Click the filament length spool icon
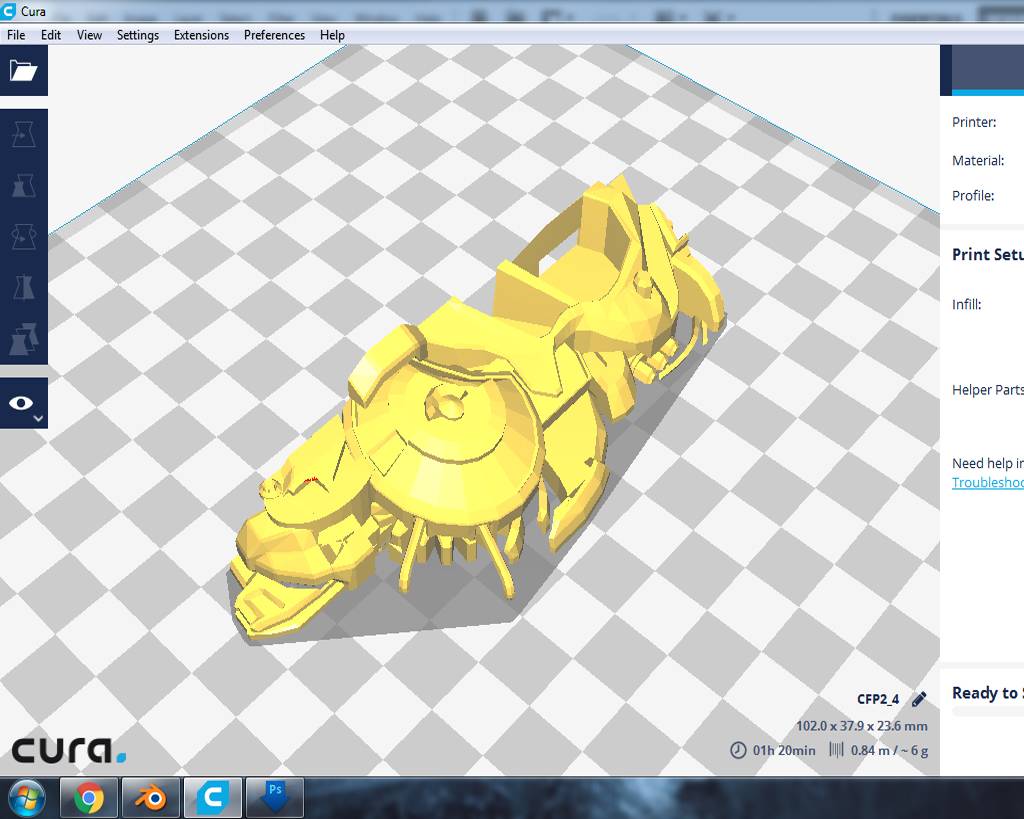 pos(836,750)
